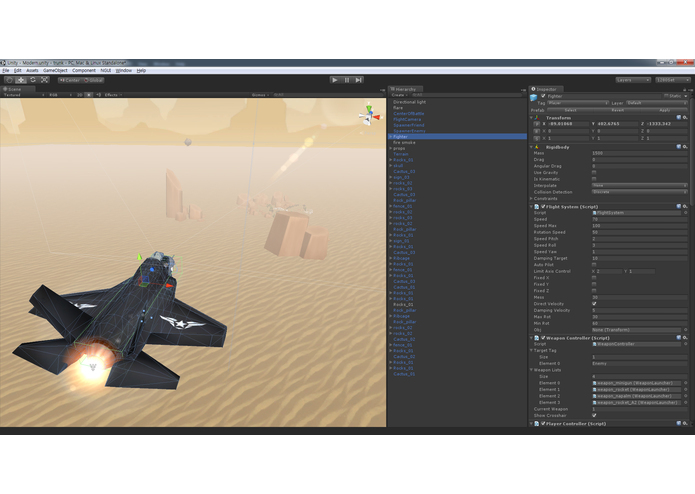Image resolution: width=695 pixels, height=494 pixels.
Task: Open the Flight System script gear settings
Action: point(685,206)
